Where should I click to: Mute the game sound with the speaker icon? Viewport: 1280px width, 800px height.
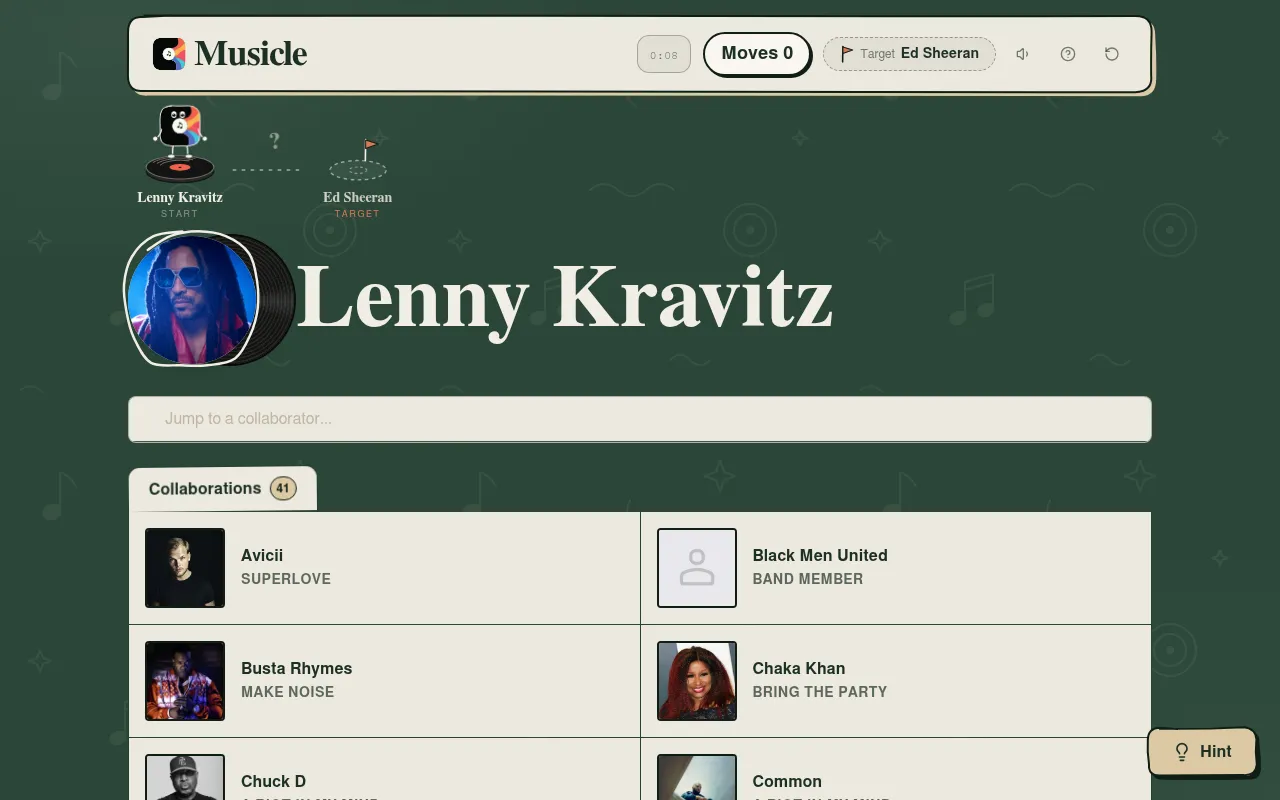(1022, 54)
